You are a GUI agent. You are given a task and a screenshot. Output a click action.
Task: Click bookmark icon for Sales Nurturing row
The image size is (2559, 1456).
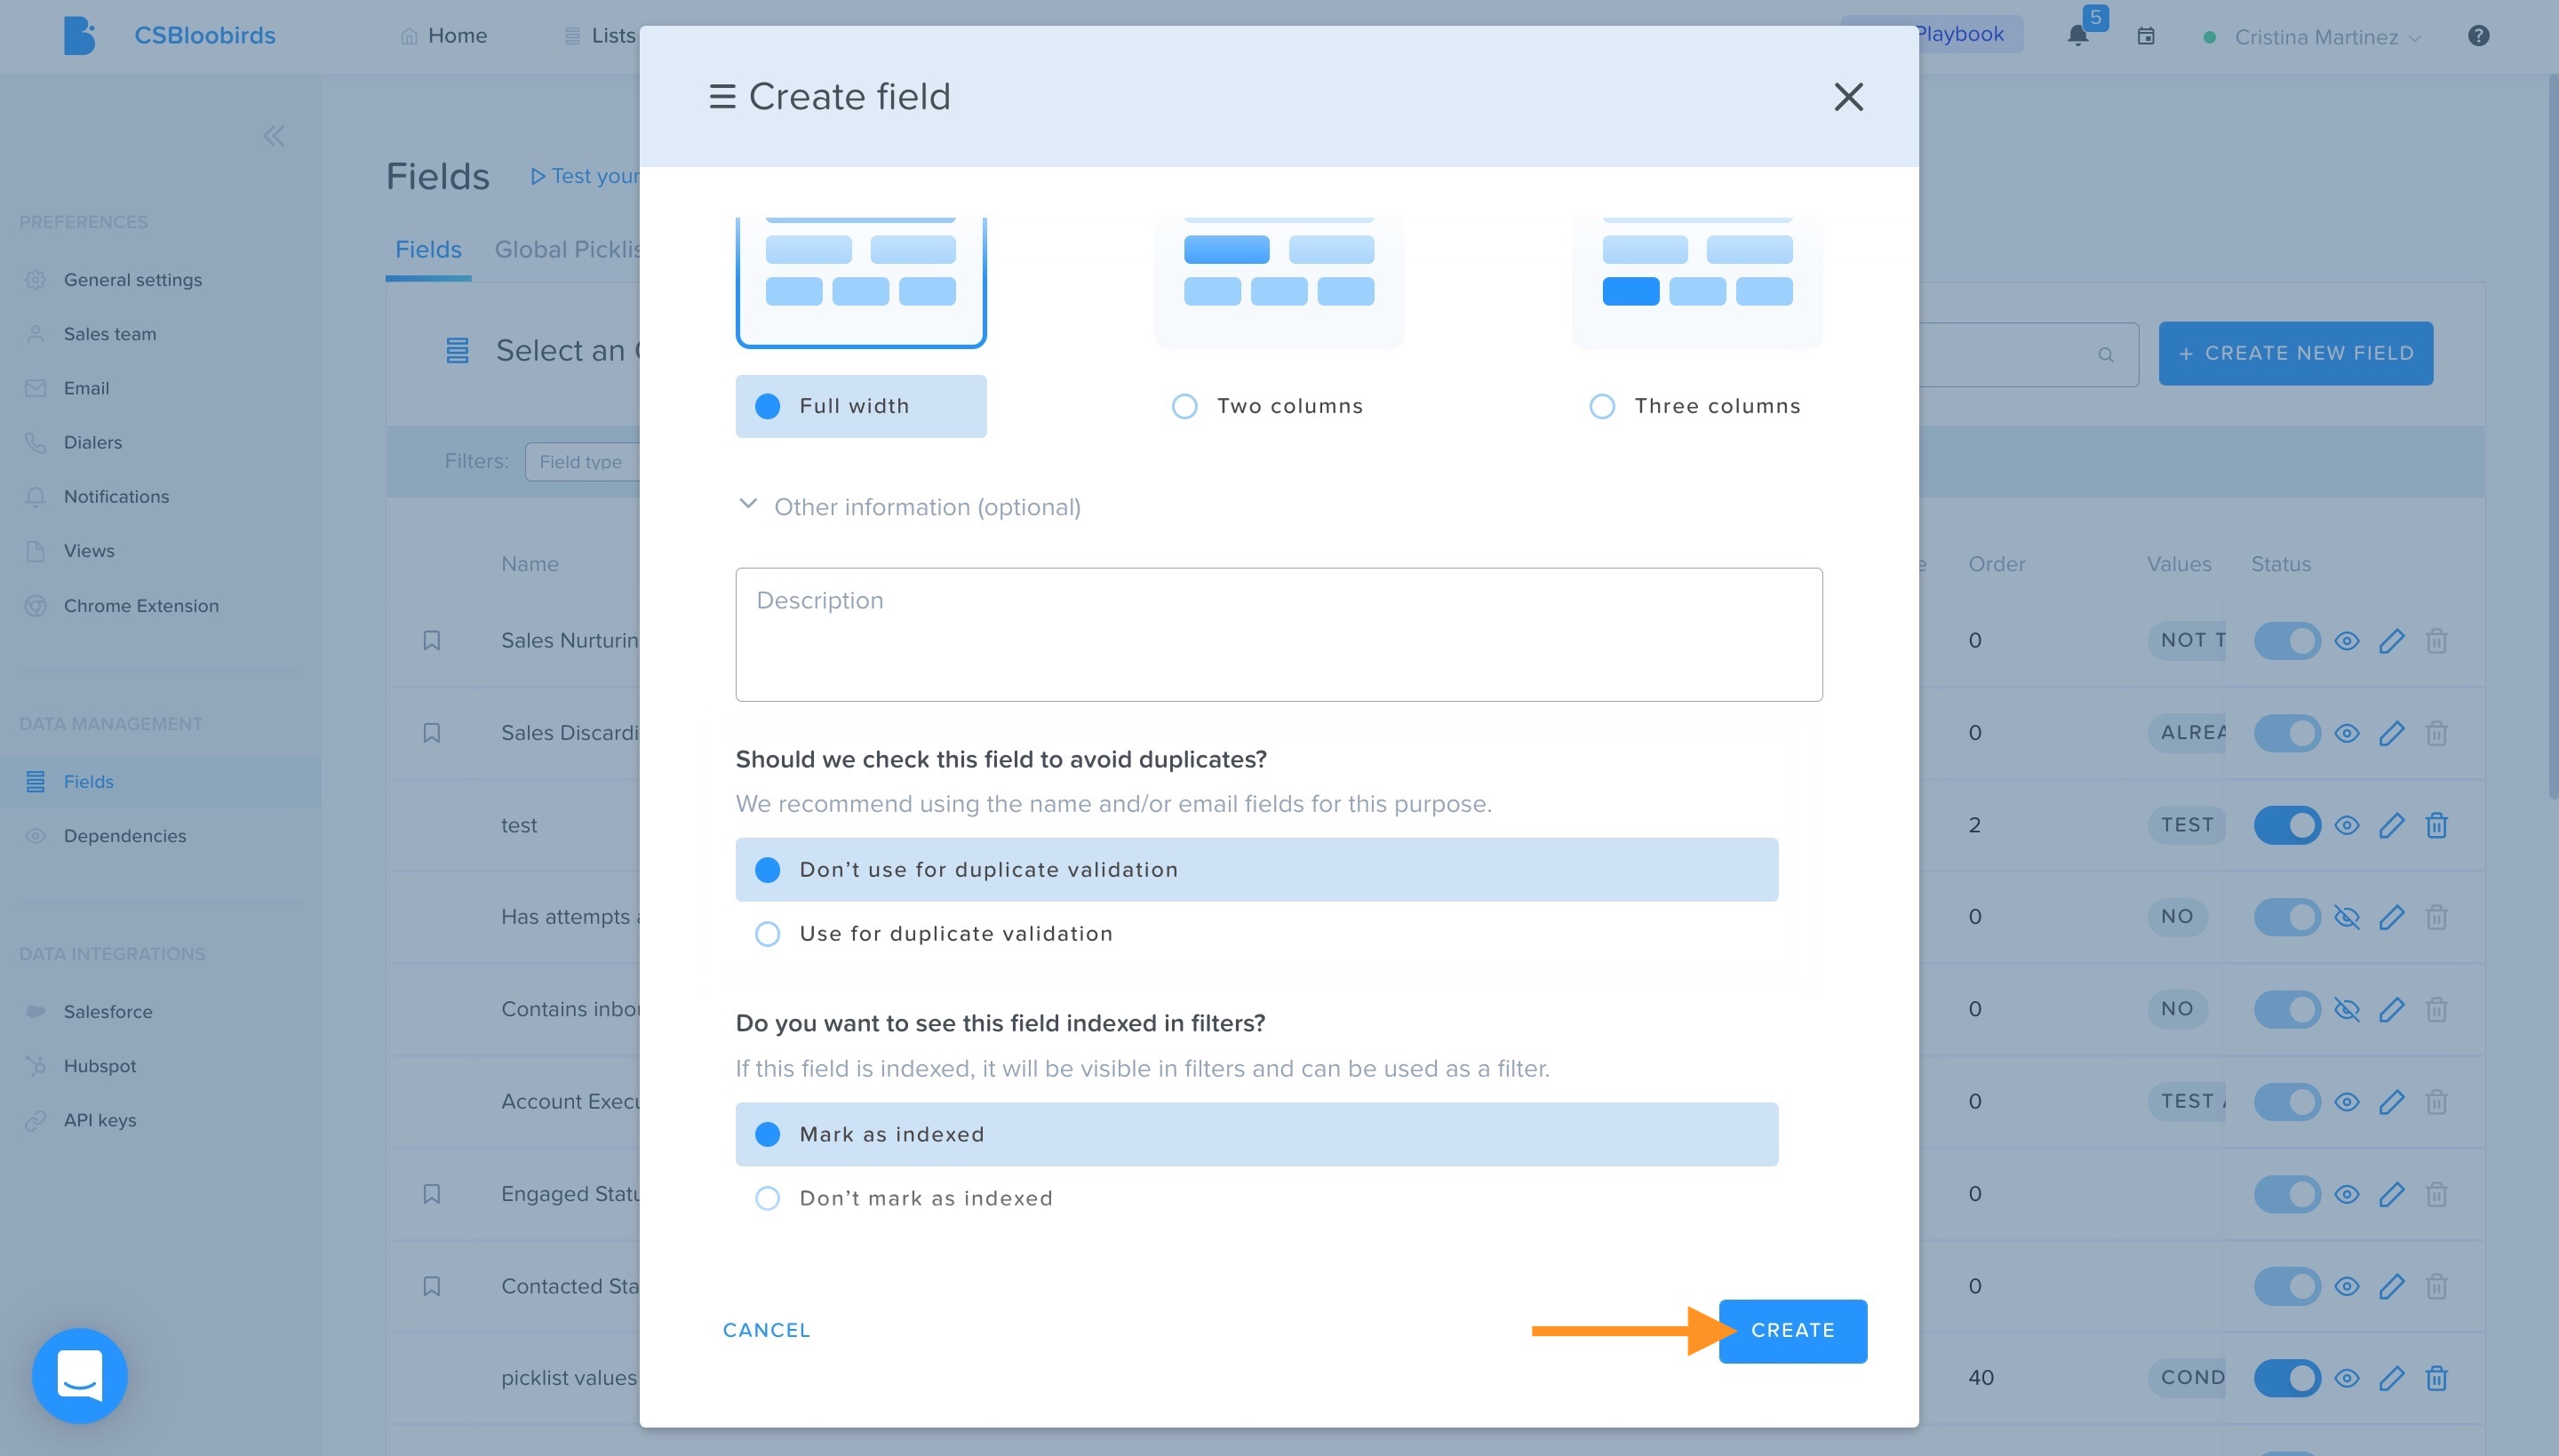click(x=431, y=640)
